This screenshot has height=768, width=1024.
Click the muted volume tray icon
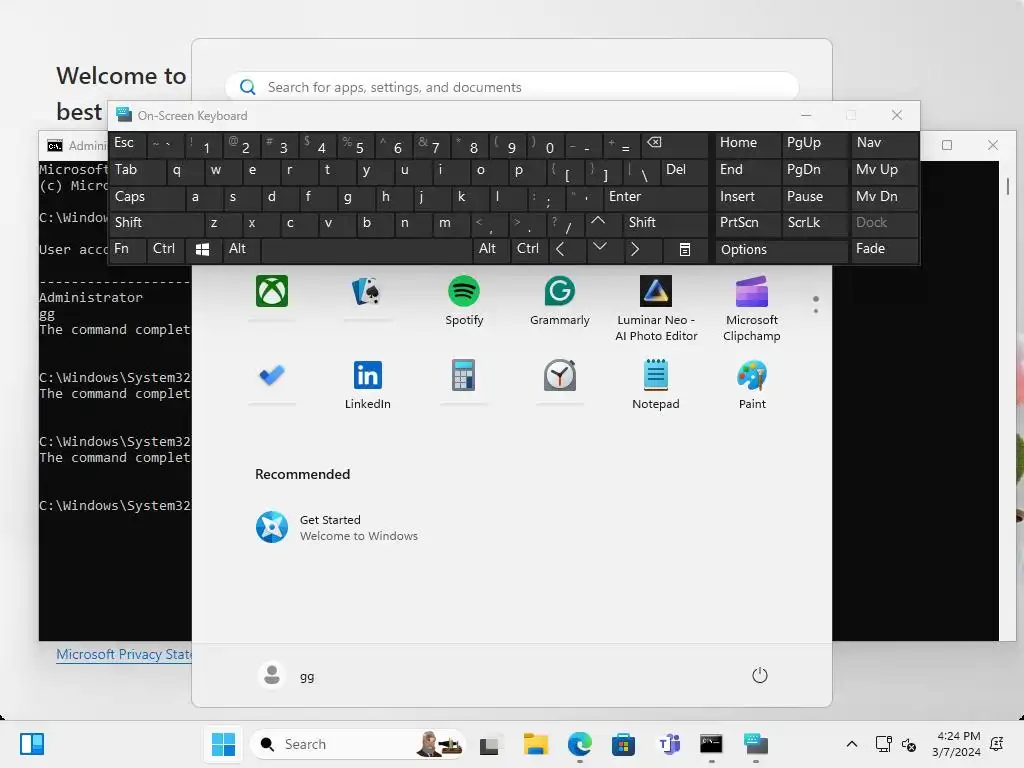tap(908, 744)
